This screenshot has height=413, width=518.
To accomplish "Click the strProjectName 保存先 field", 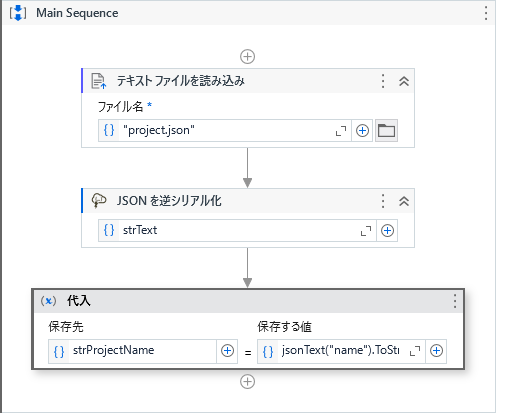I will pyautogui.click(x=132, y=351).
